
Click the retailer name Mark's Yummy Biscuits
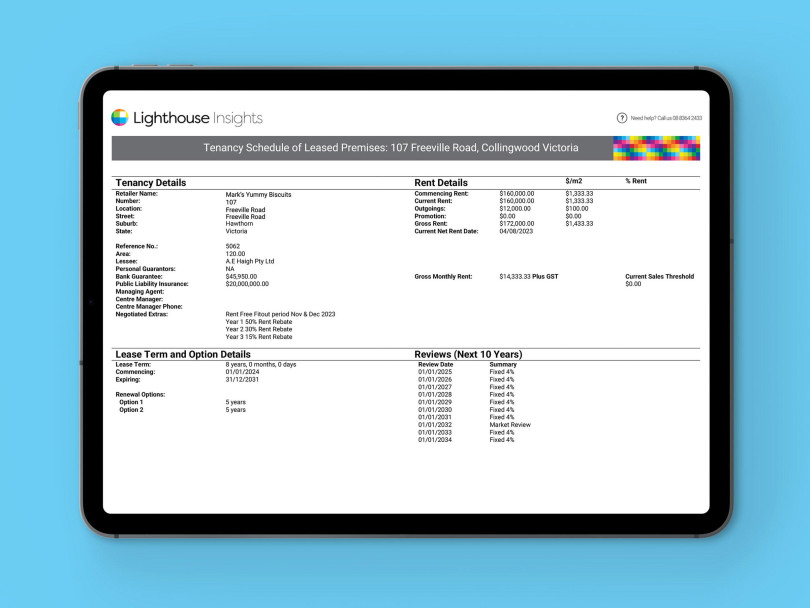point(258,193)
